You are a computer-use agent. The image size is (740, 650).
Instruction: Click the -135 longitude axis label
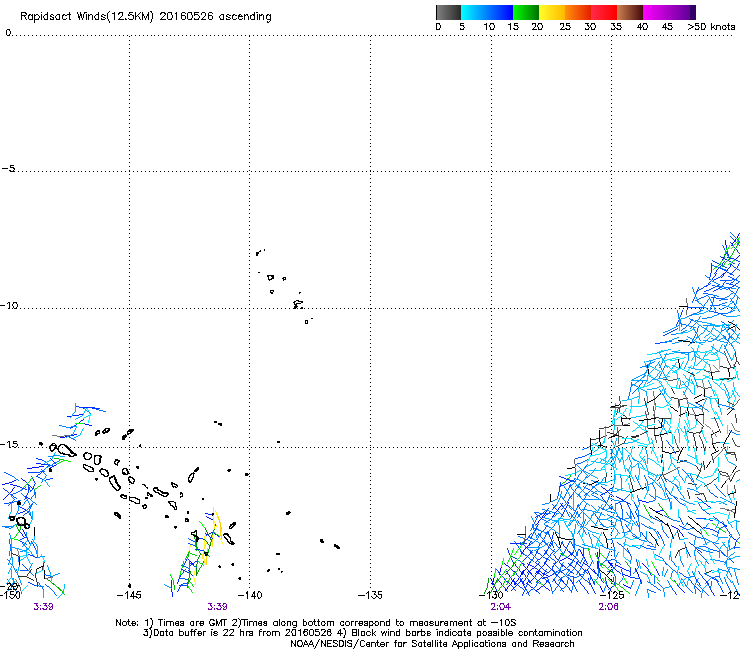(370, 595)
